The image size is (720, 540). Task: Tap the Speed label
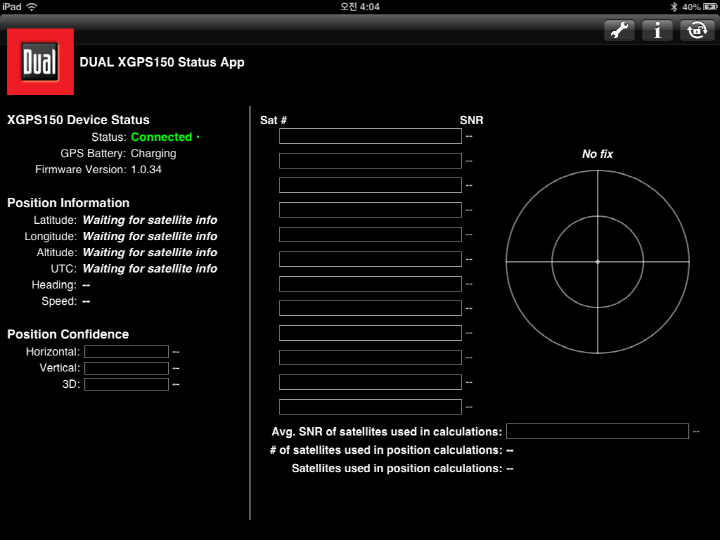[x=59, y=301]
